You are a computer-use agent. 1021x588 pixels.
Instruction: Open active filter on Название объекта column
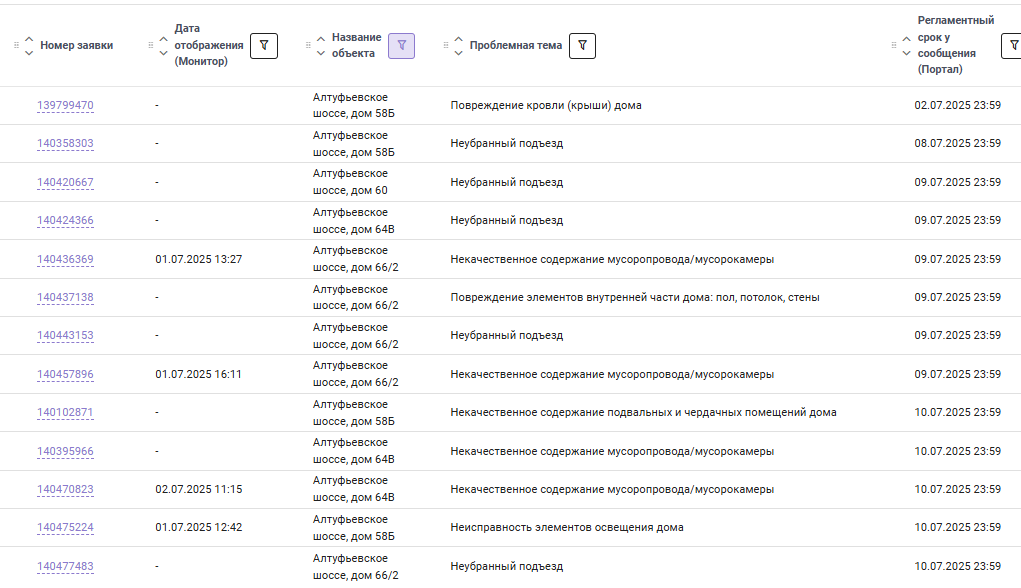(401, 46)
